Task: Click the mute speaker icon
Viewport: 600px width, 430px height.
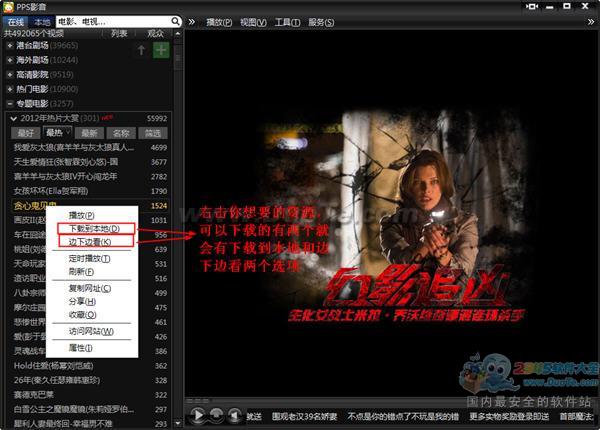Action: pyautogui.click(x=234, y=415)
